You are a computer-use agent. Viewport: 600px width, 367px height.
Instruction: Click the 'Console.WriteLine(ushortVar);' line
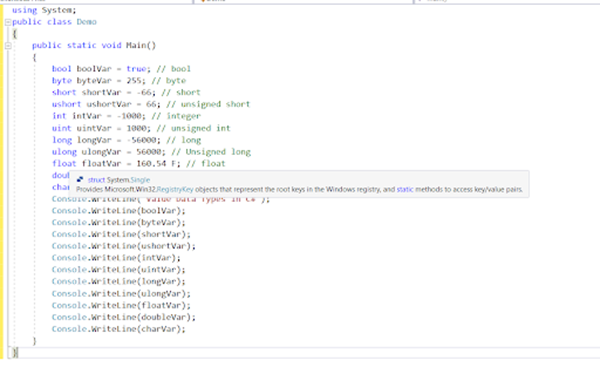pyautogui.click(x=123, y=246)
